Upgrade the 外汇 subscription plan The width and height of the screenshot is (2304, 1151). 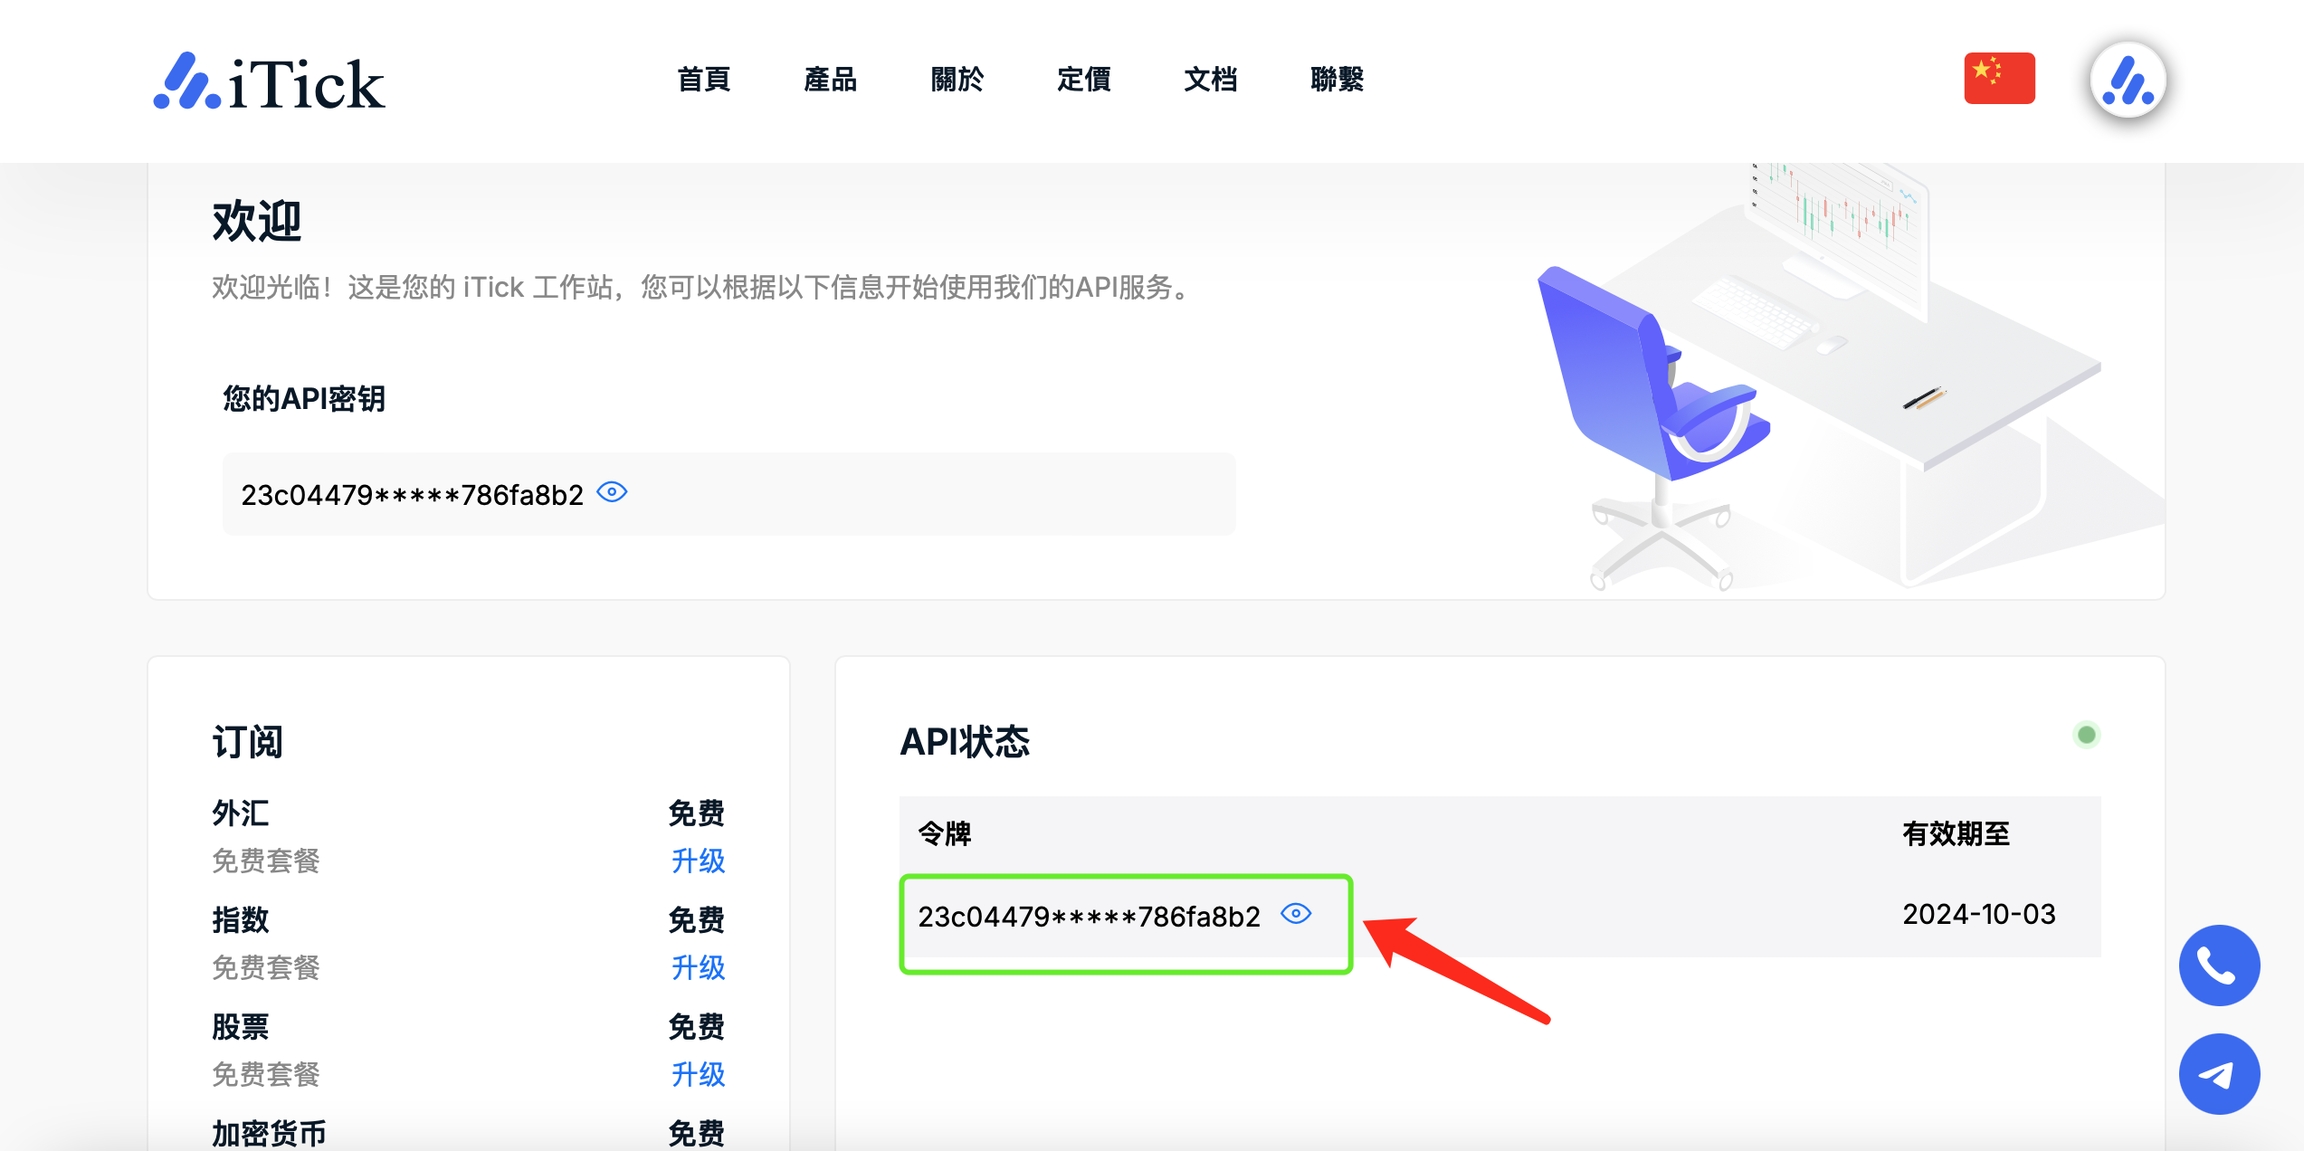[x=697, y=861]
